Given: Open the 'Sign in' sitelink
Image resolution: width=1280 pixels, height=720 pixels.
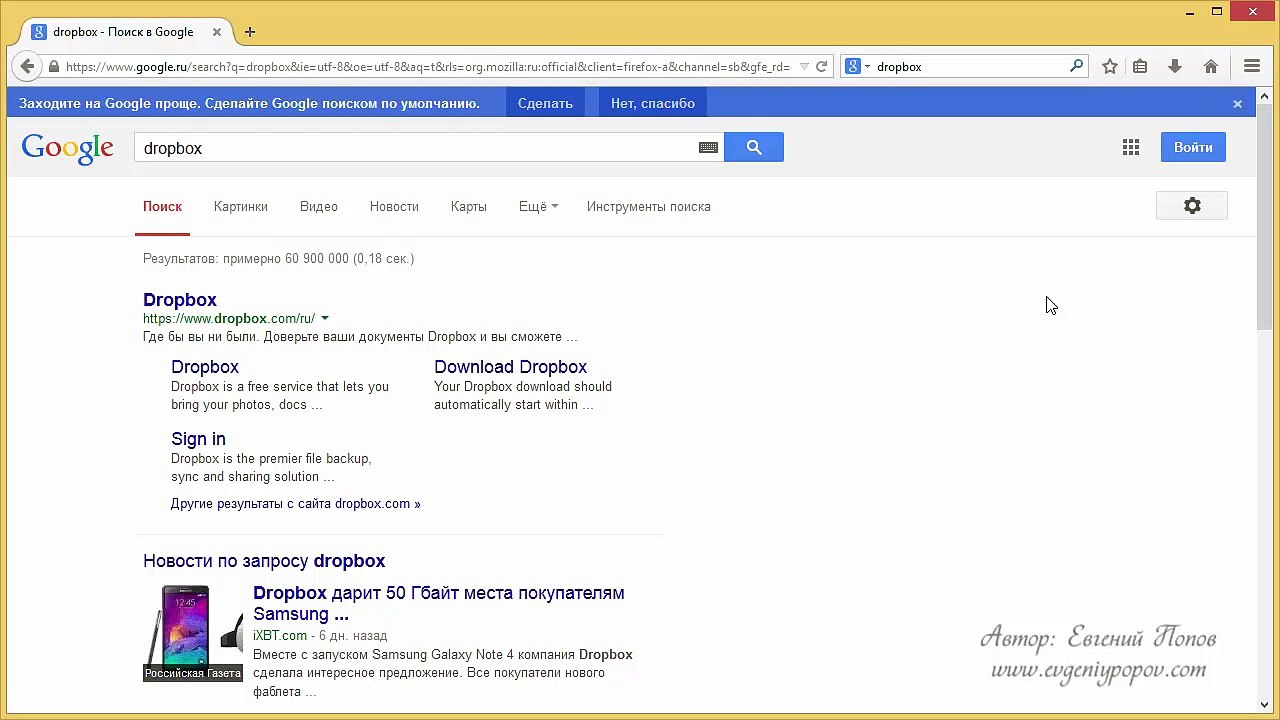Looking at the screenshot, I should (198, 439).
